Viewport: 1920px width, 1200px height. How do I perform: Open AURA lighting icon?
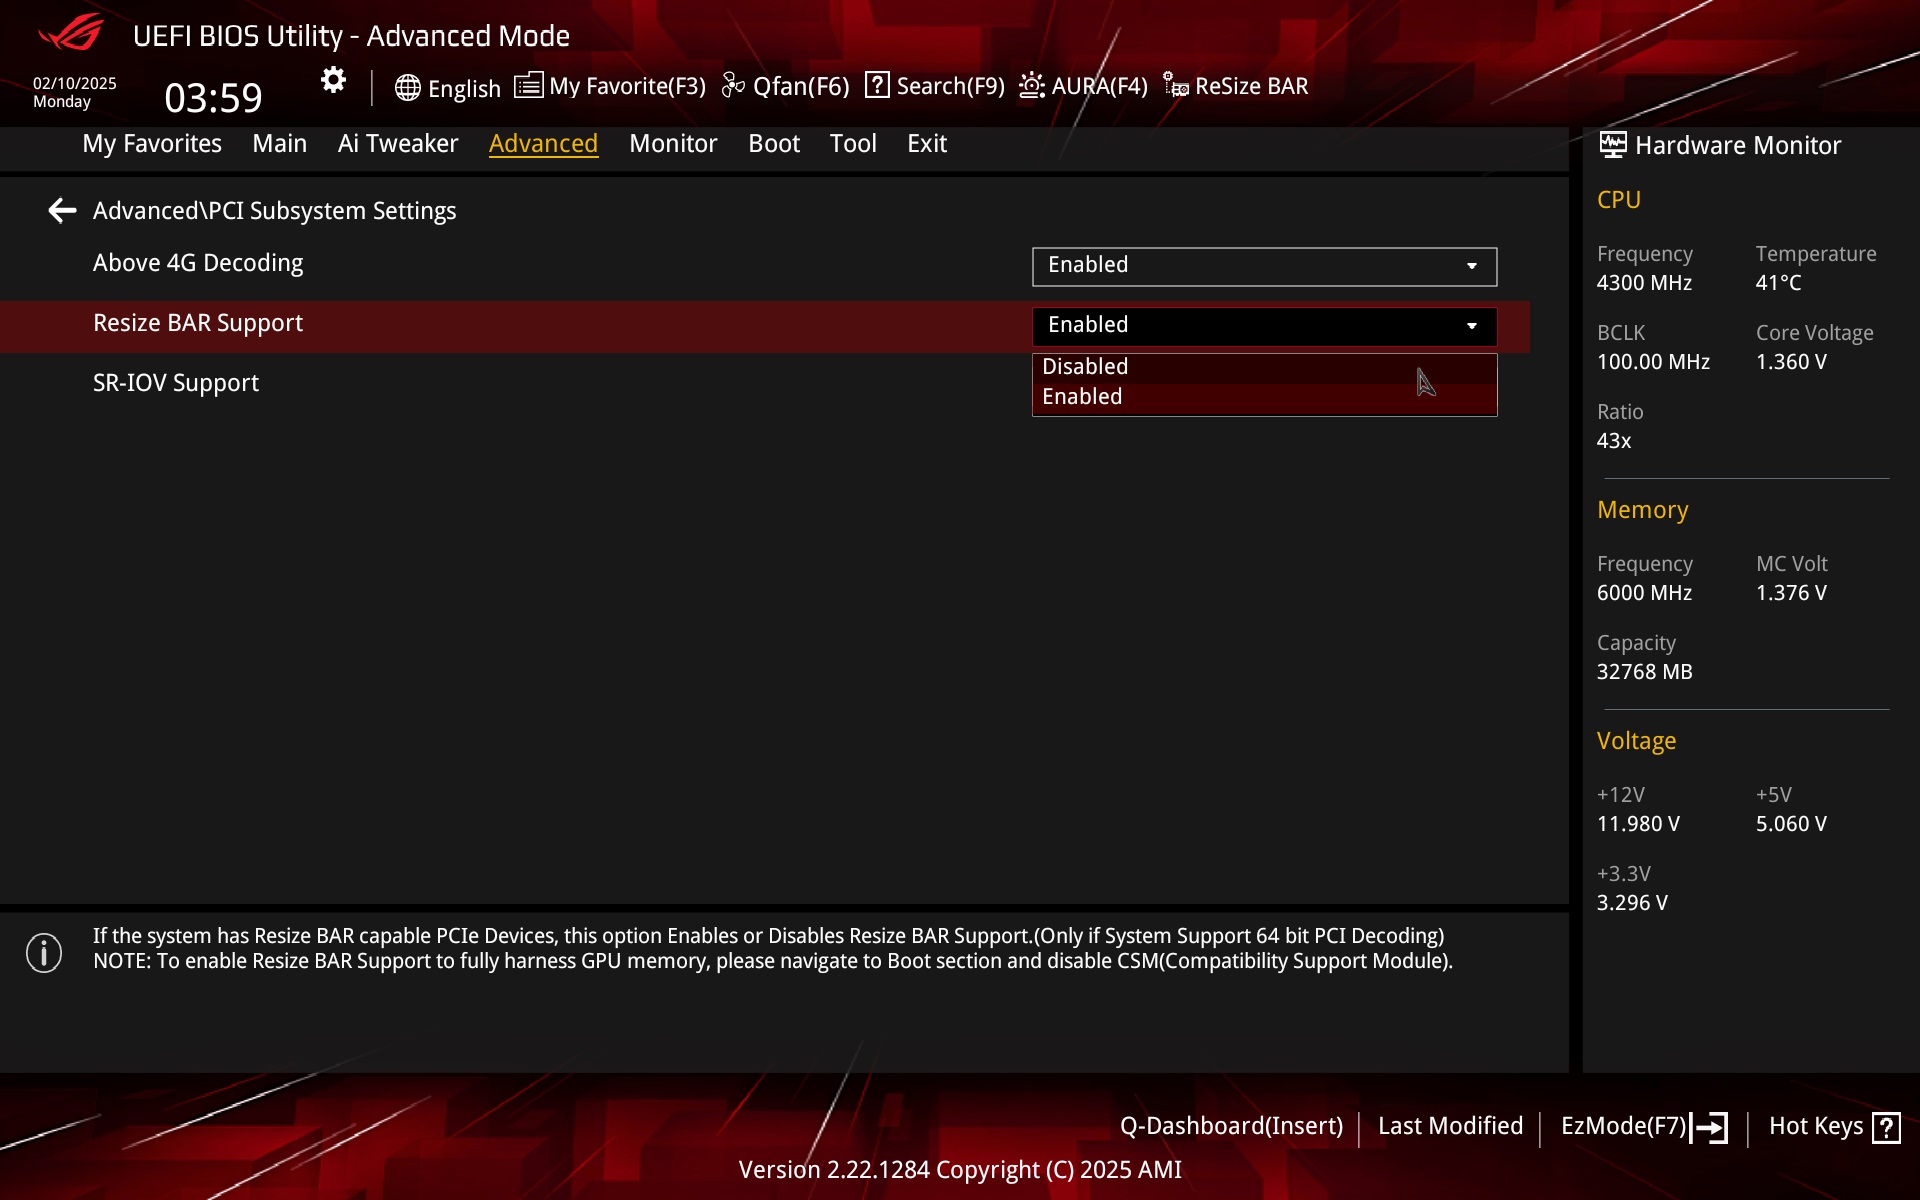[1031, 86]
